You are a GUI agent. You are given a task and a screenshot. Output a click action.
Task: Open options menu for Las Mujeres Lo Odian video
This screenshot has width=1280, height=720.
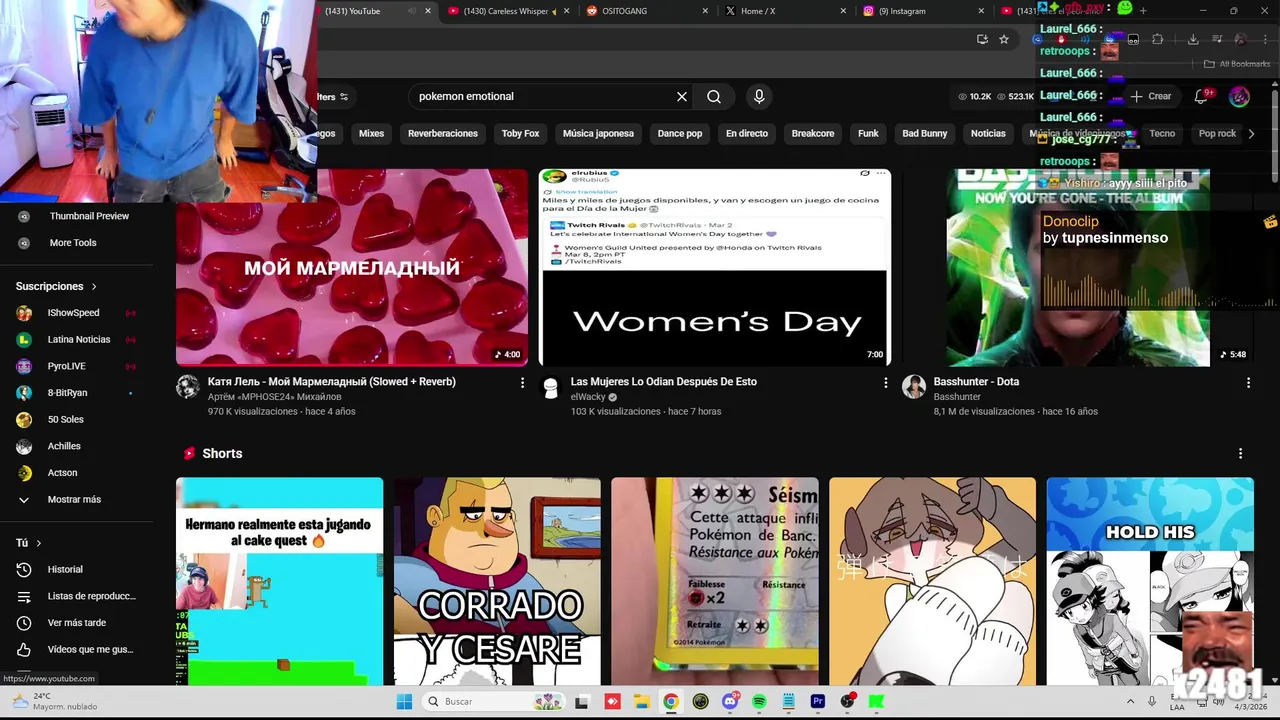click(x=885, y=382)
